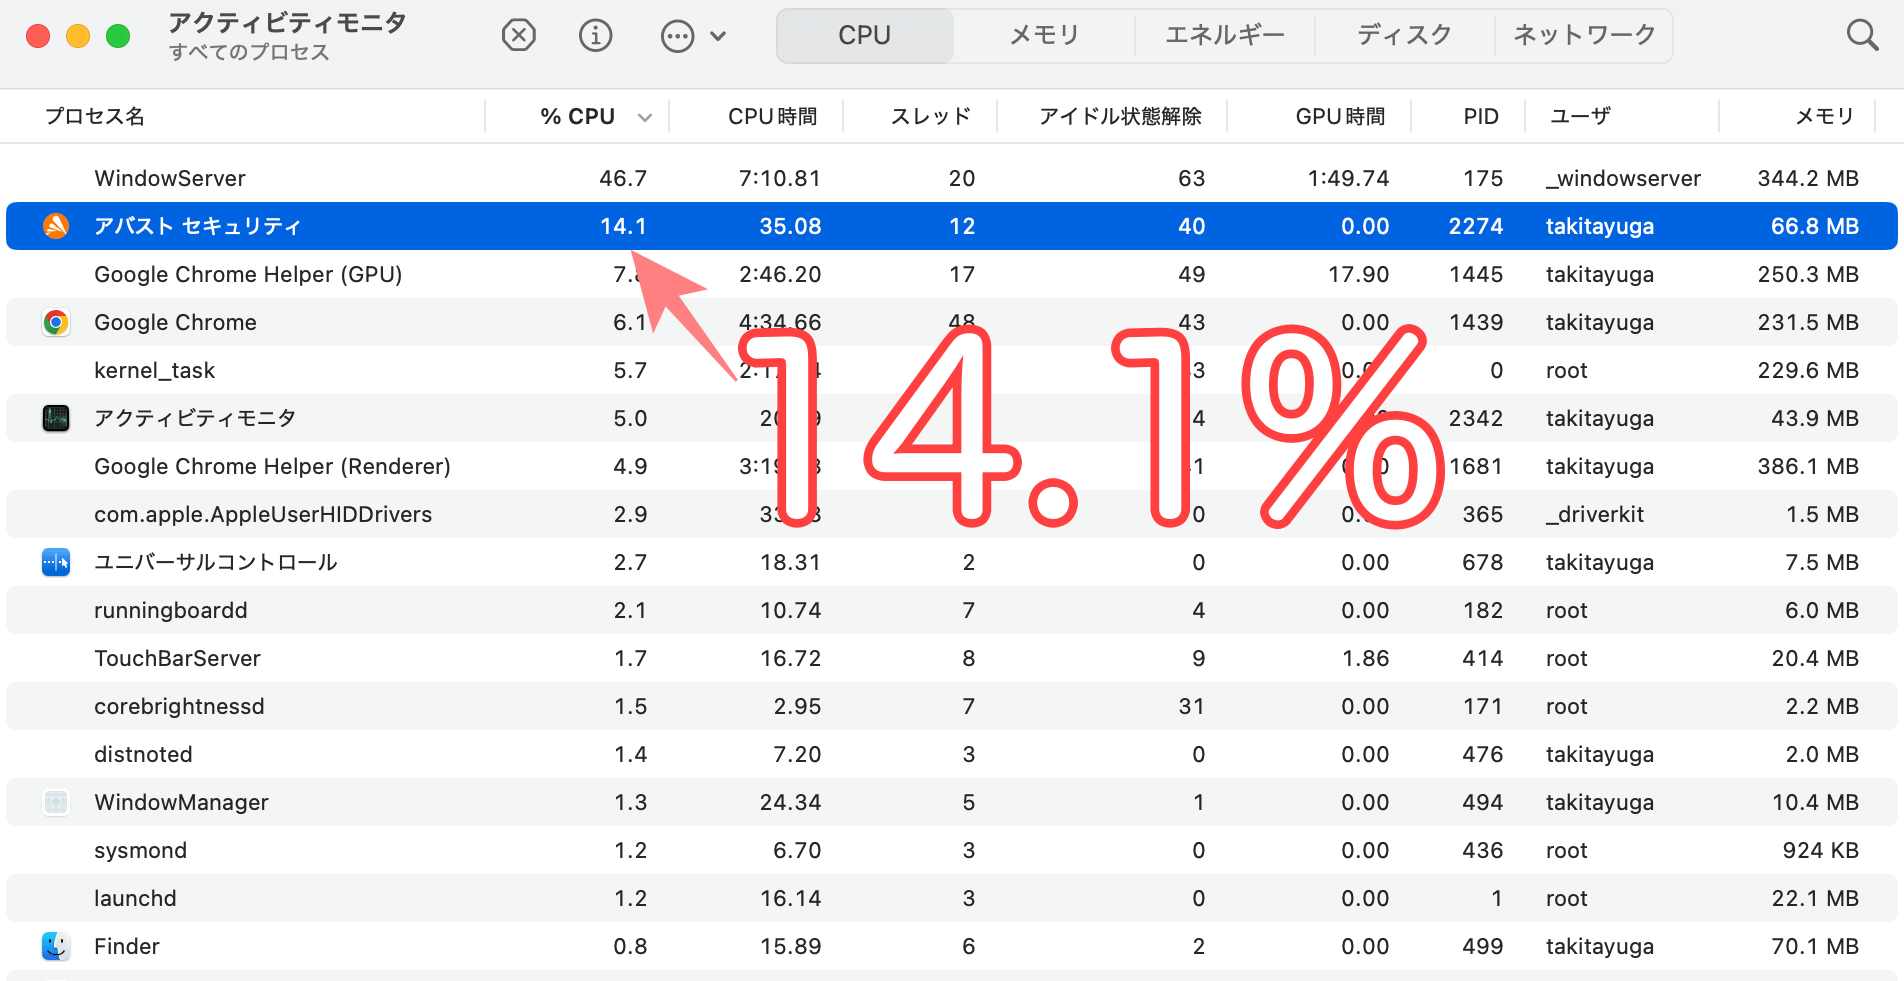
Task: Switch to the エネルギー tab
Action: (x=1225, y=36)
